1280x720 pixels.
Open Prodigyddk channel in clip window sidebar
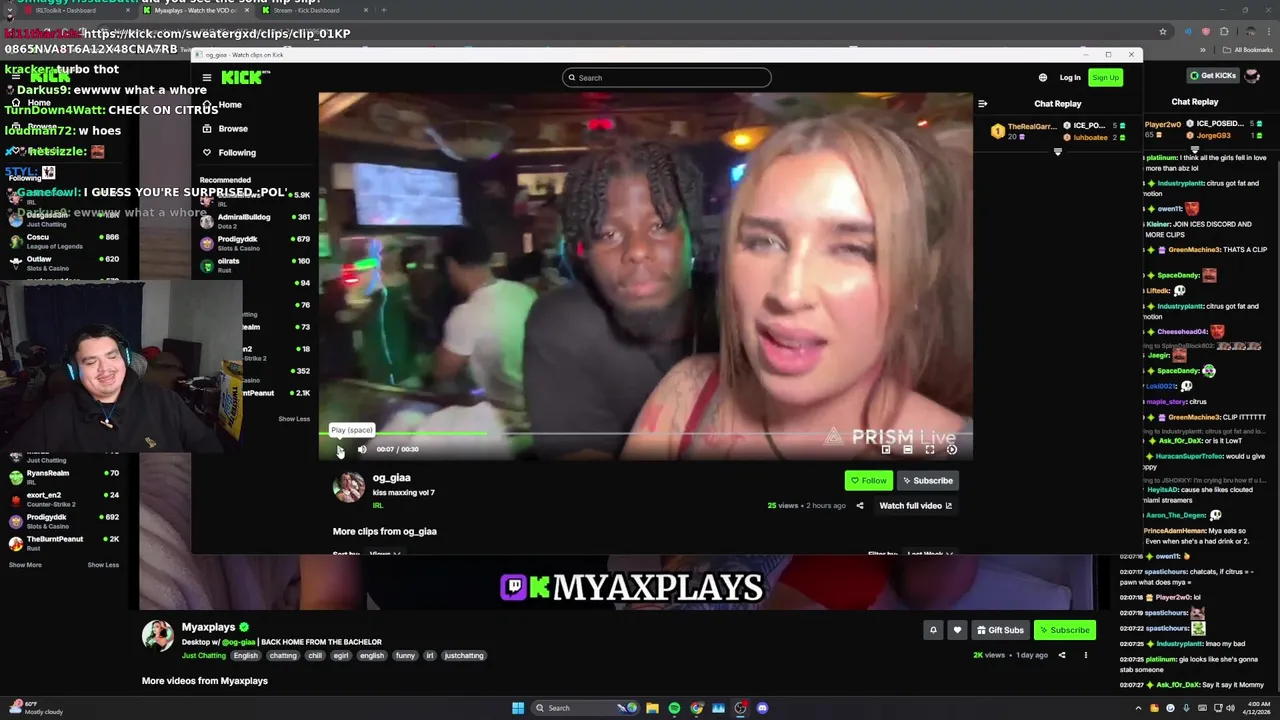tap(255, 243)
